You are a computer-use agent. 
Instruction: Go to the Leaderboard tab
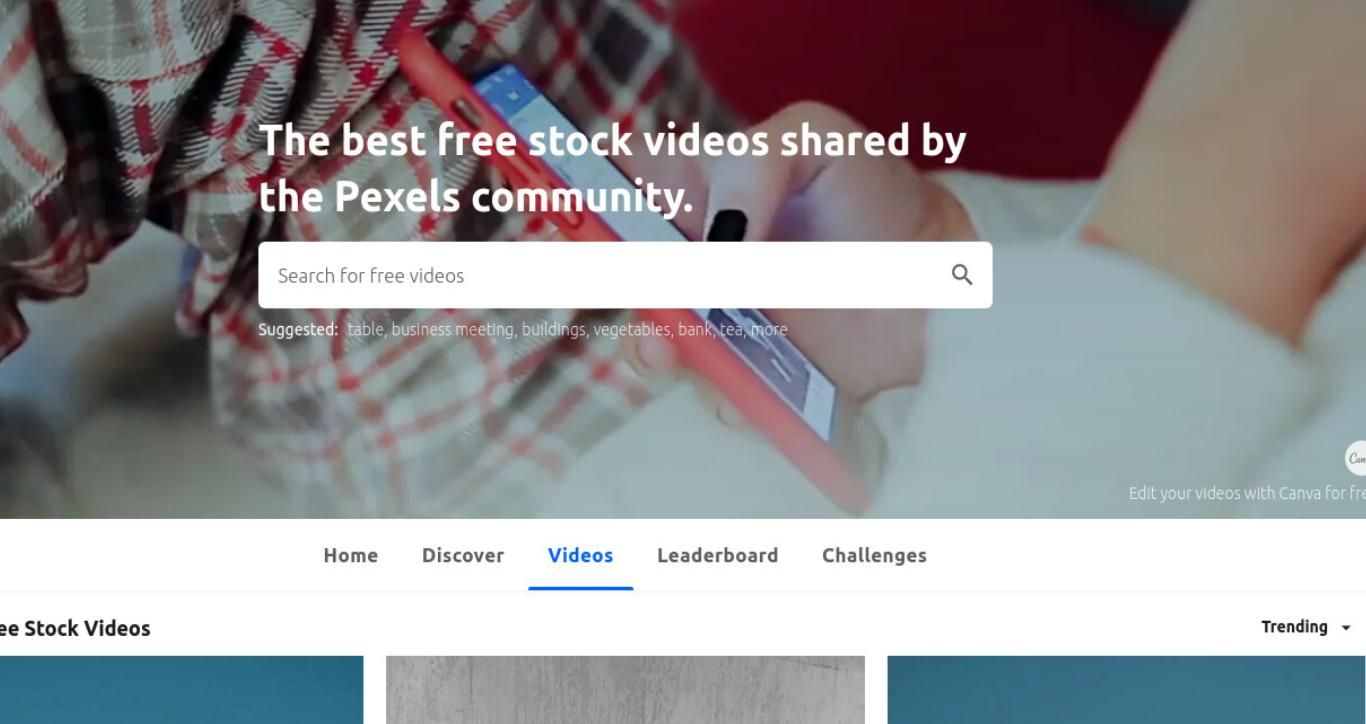(x=717, y=555)
